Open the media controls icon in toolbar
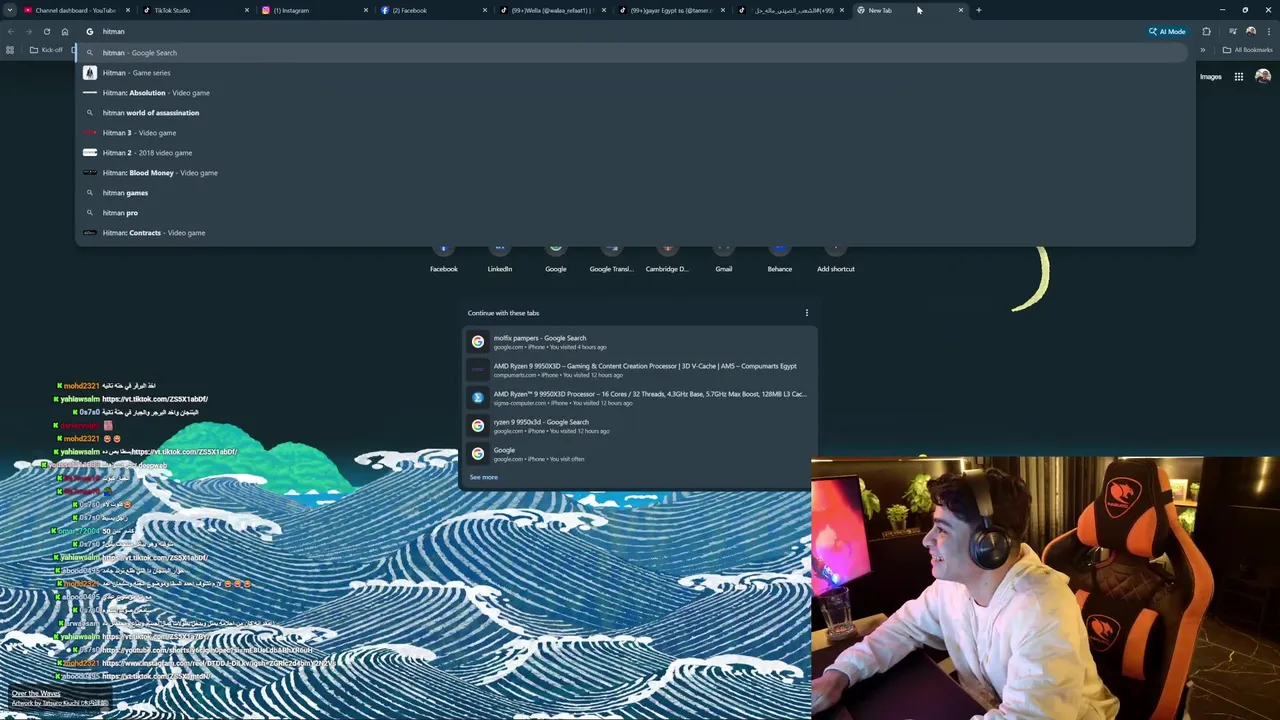Screen dimensions: 1280x720 click(x=1233, y=31)
